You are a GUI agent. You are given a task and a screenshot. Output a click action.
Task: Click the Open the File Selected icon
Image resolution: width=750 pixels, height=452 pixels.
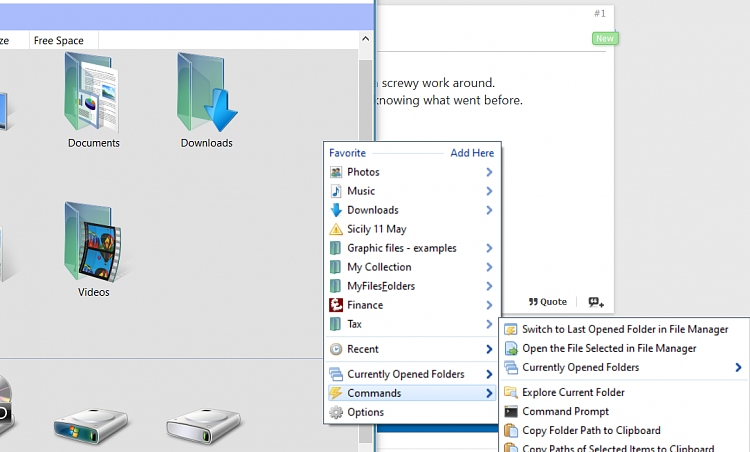pyautogui.click(x=511, y=349)
